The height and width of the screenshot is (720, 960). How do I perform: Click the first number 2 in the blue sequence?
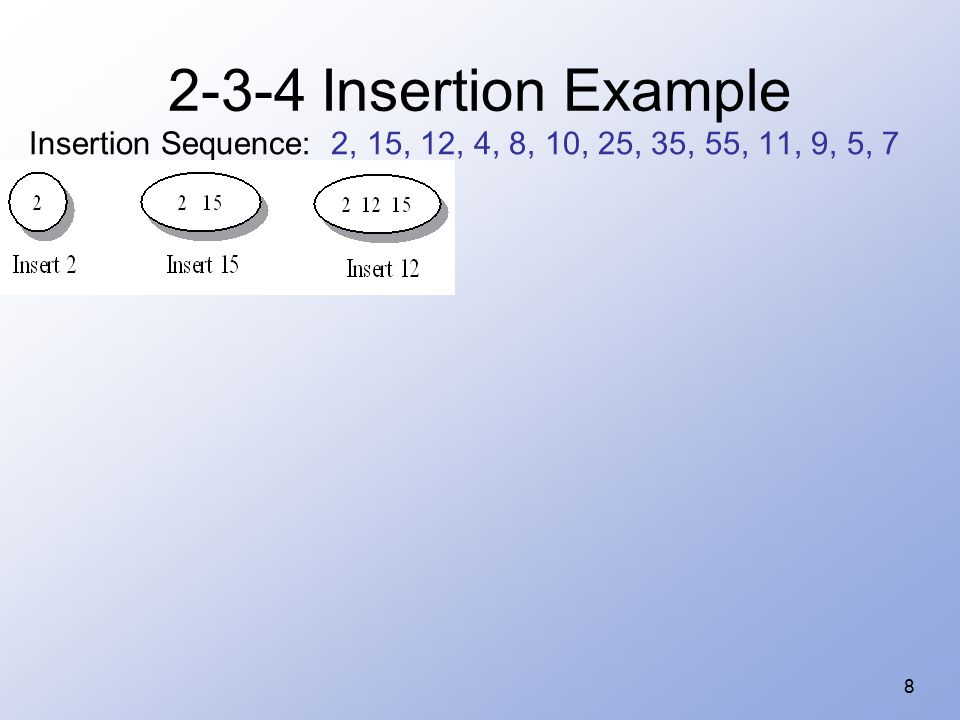point(339,144)
